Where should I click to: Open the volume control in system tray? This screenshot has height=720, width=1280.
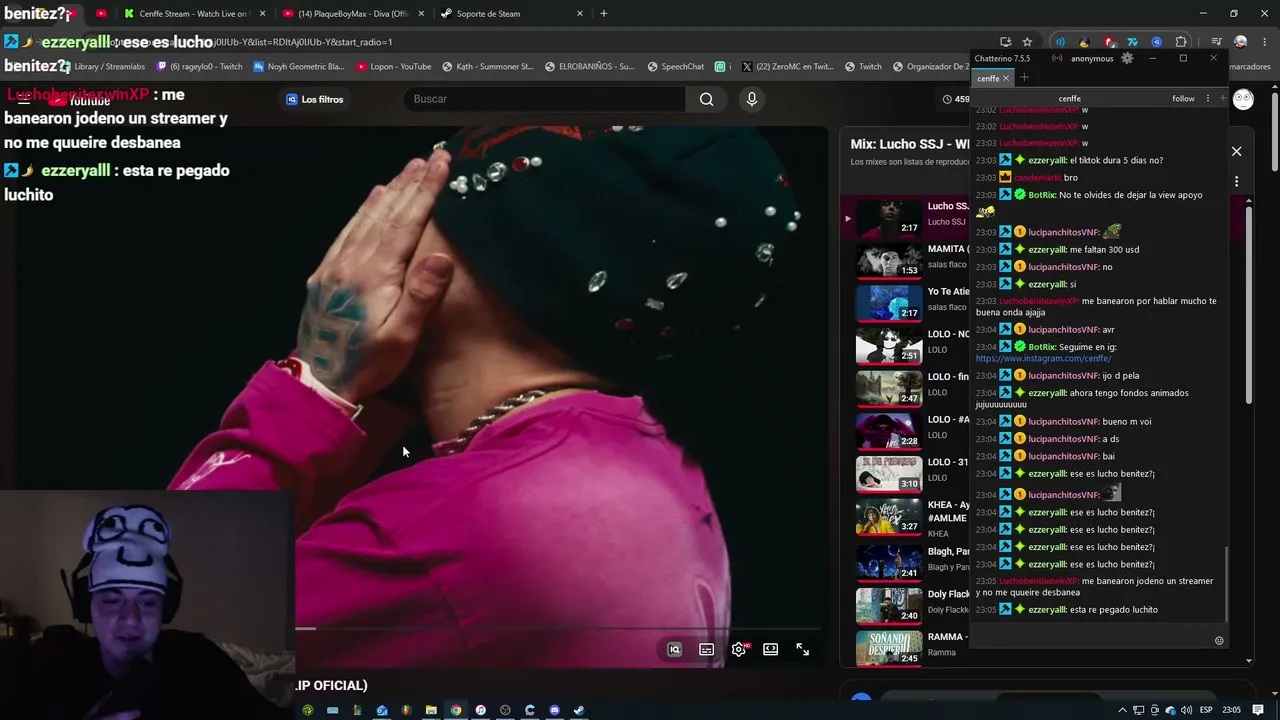pos(1186,710)
